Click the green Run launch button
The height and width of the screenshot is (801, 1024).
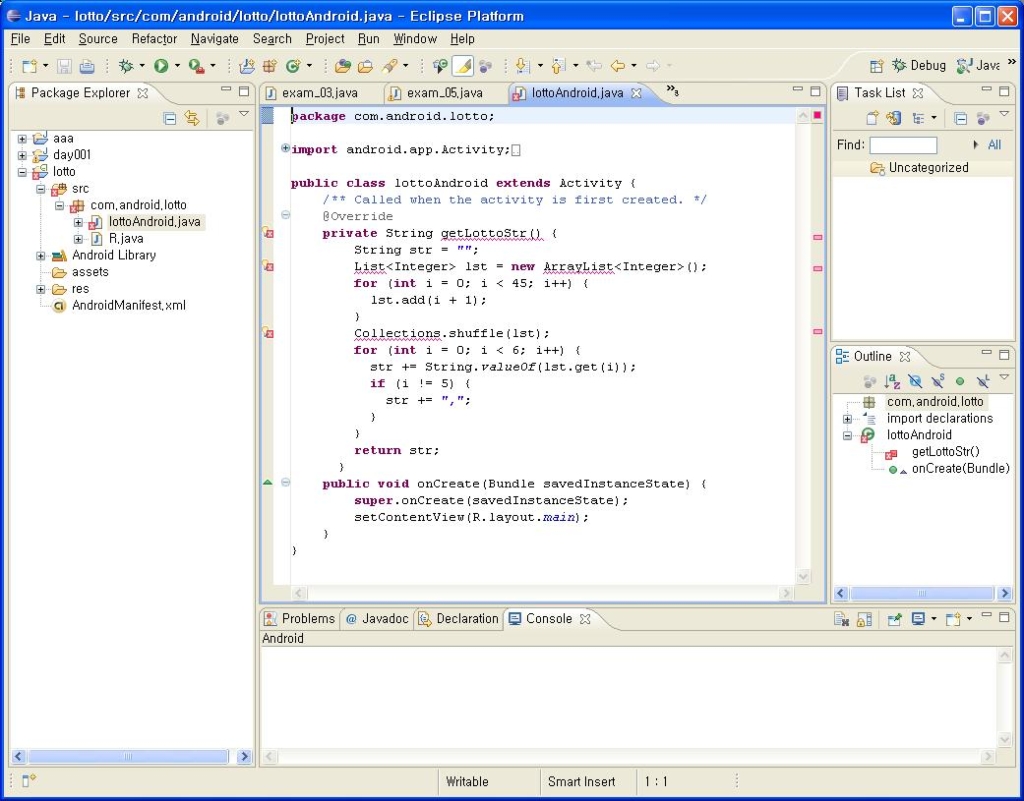[161, 65]
